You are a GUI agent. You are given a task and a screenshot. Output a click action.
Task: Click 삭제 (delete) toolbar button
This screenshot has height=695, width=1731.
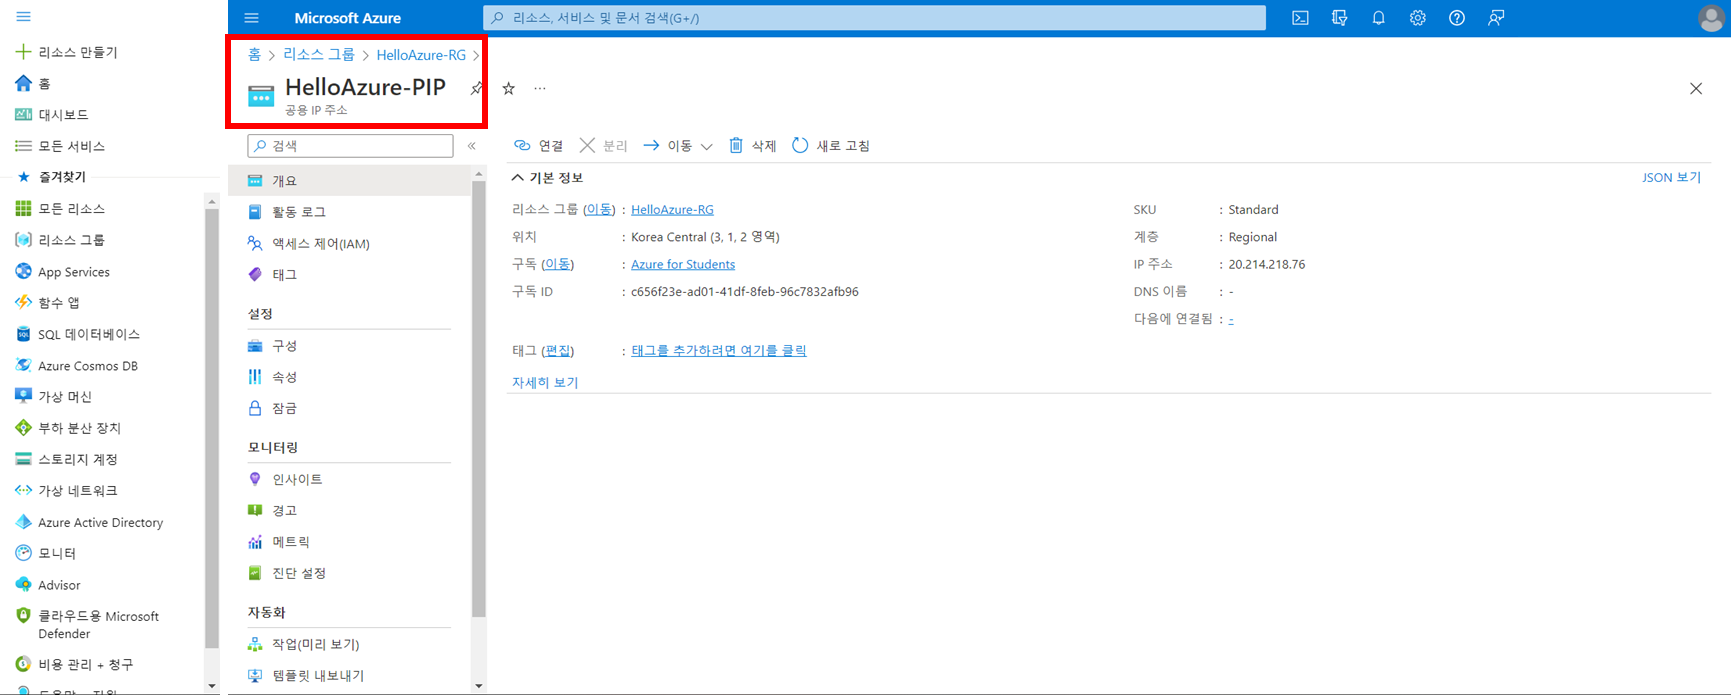[752, 145]
